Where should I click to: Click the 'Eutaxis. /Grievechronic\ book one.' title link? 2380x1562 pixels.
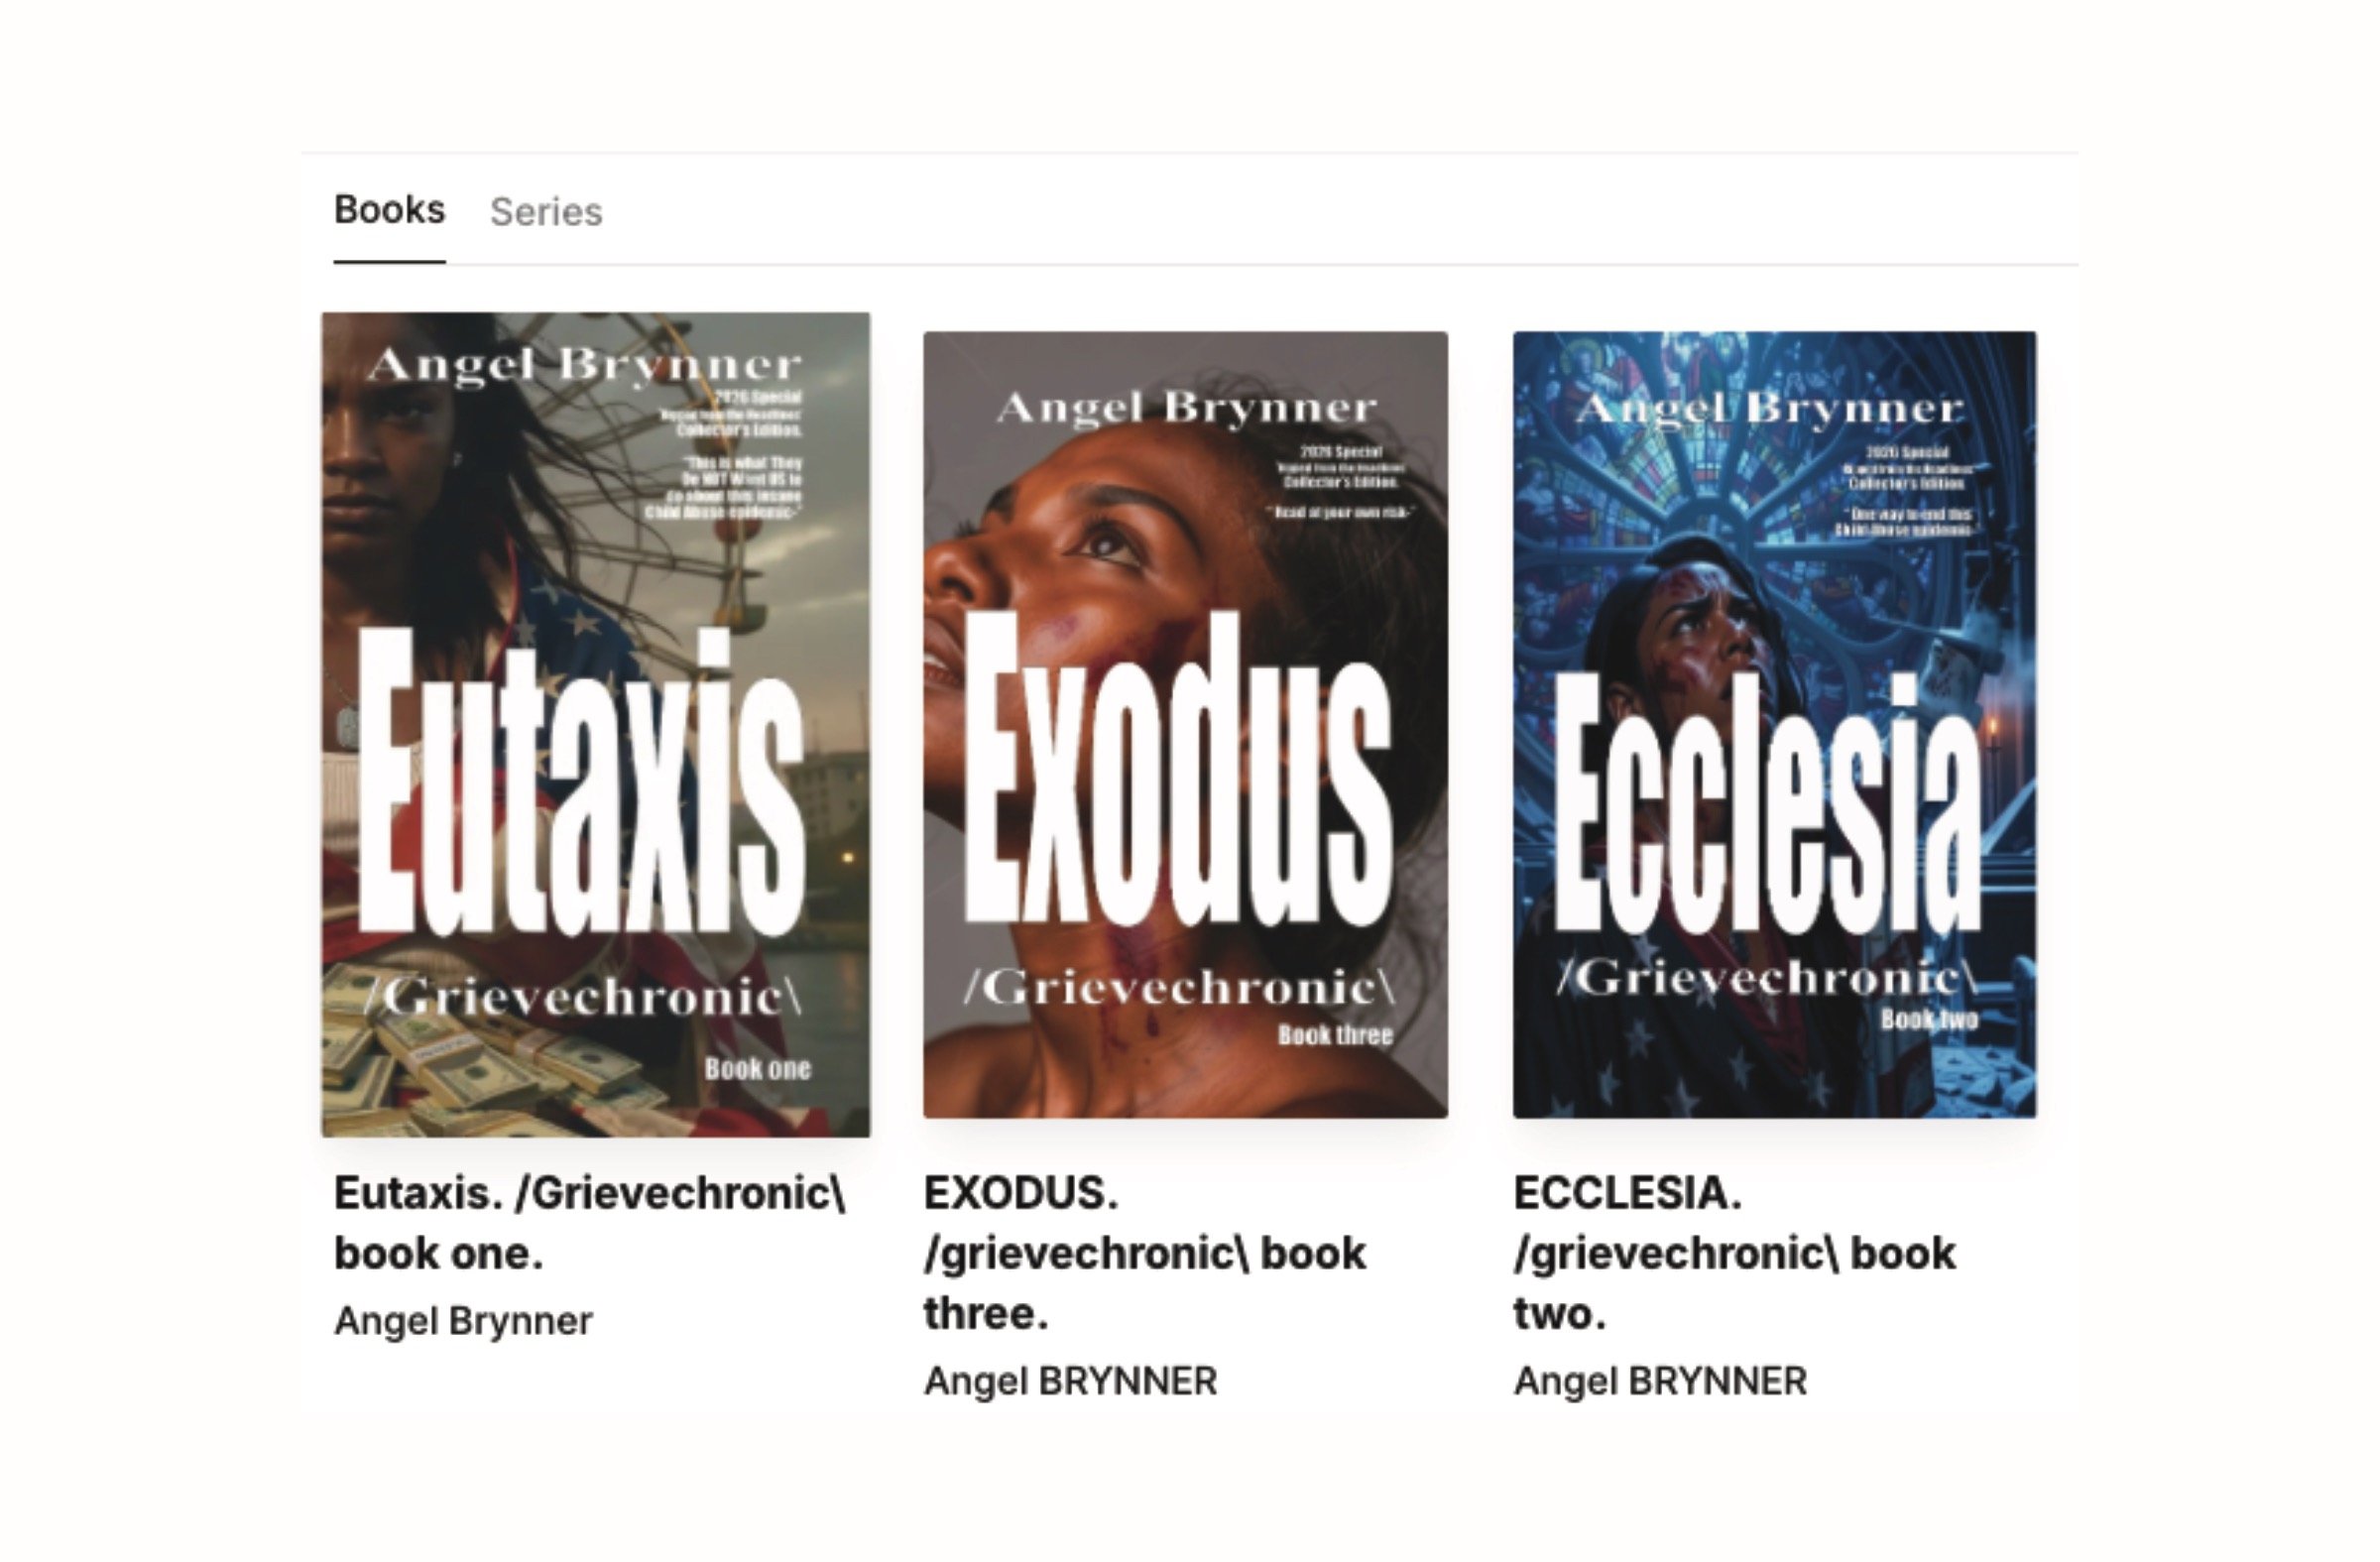point(590,1223)
